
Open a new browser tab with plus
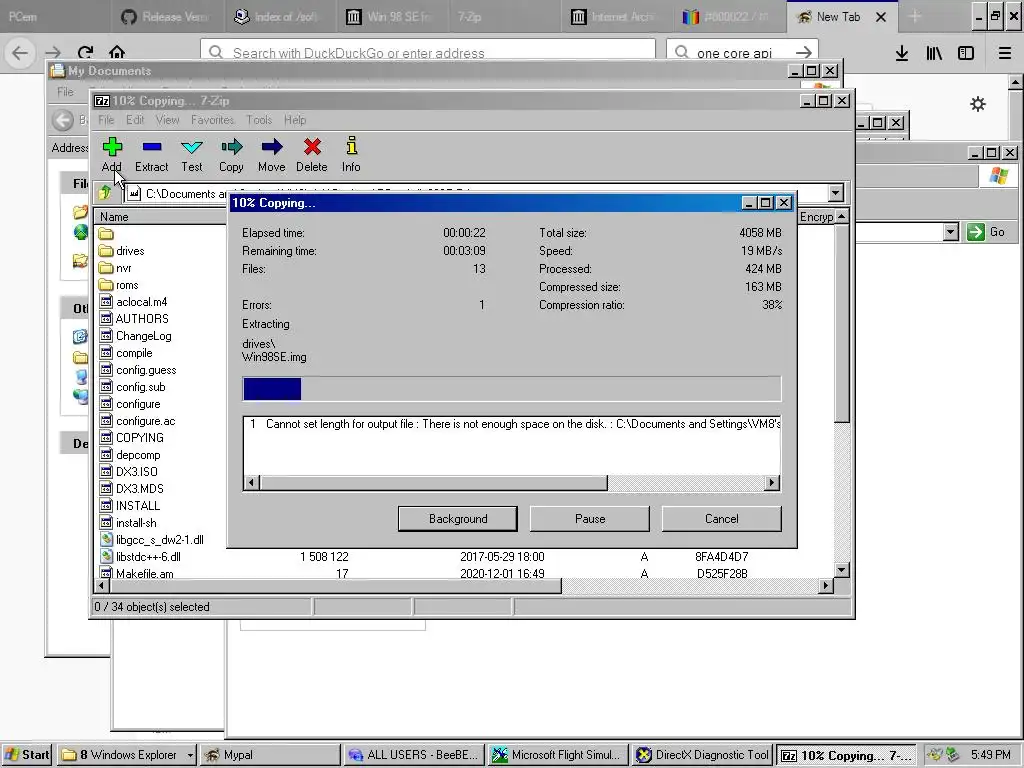point(914,17)
